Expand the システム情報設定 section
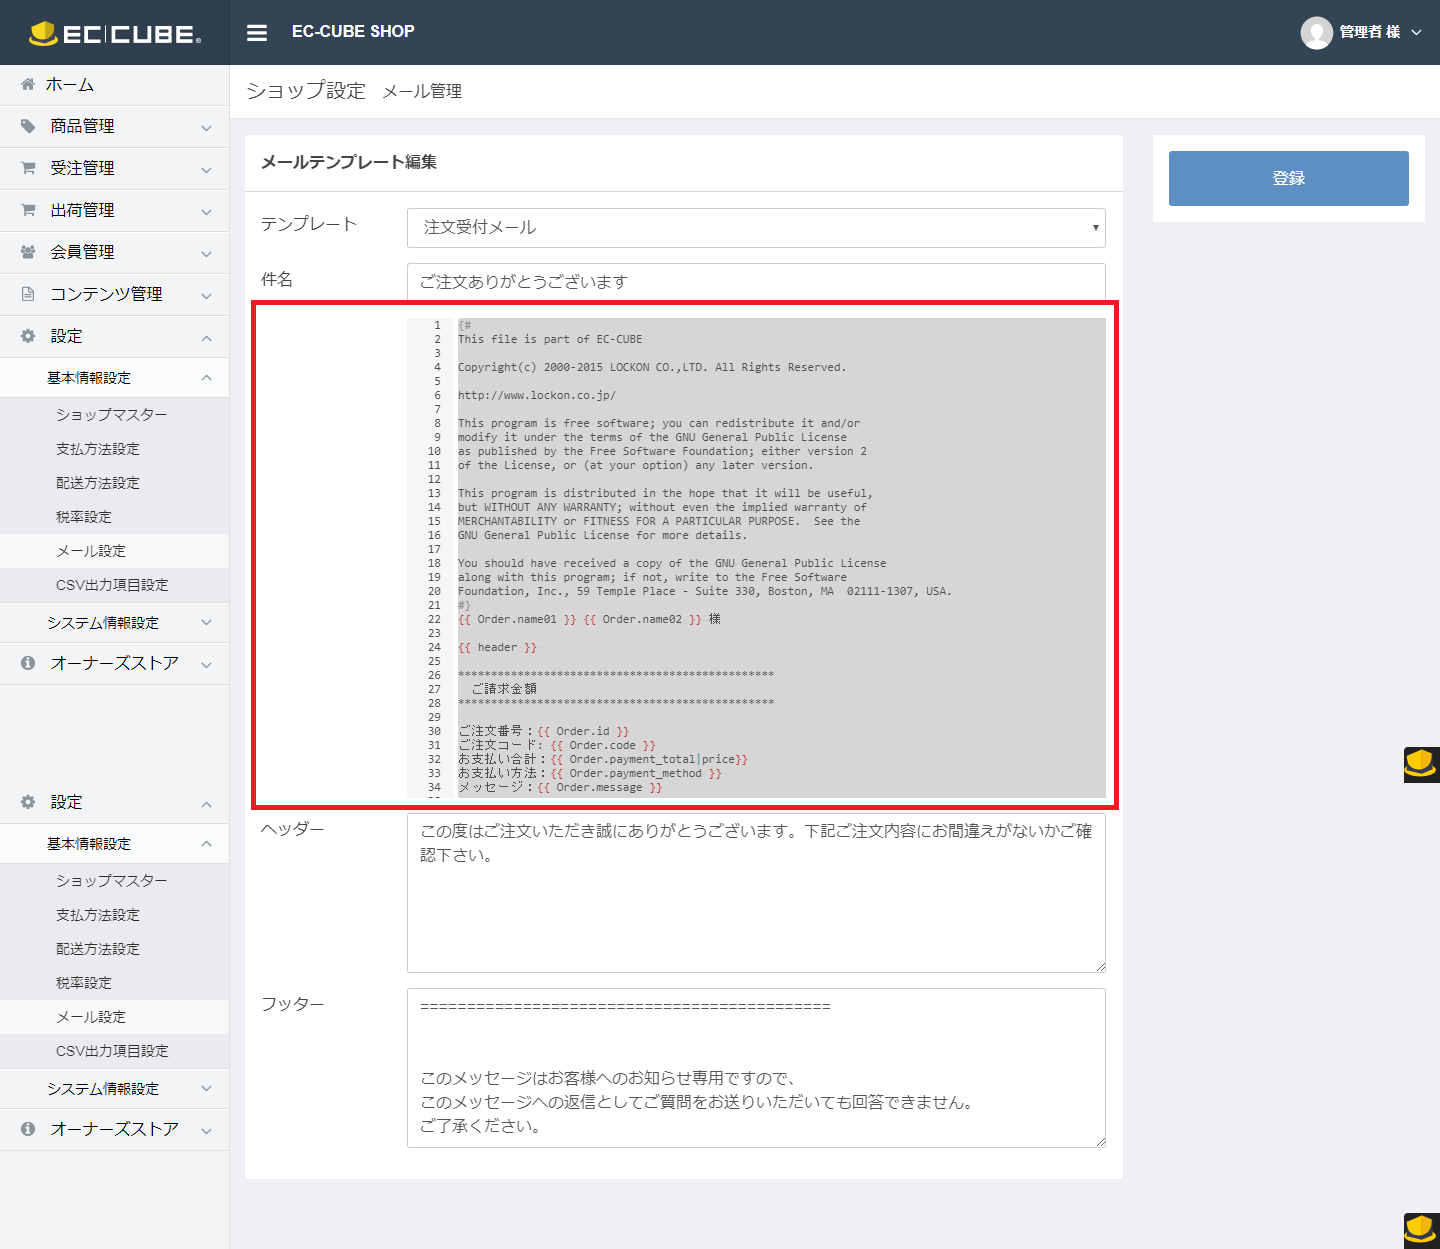Image resolution: width=1440 pixels, height=1249 pixels. 114,622
